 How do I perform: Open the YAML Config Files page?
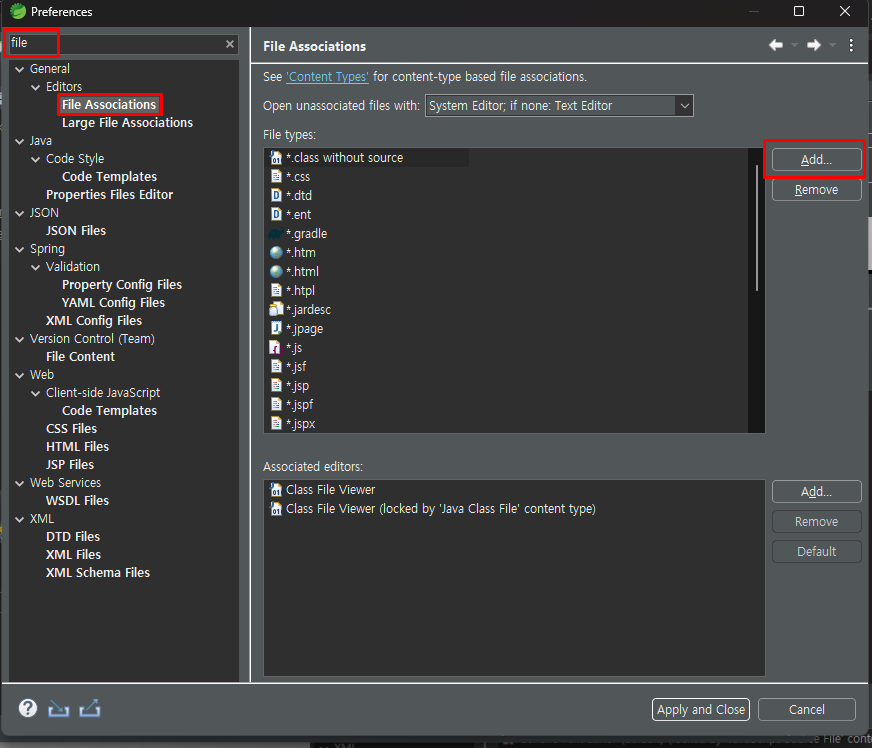tap(113, 303)
